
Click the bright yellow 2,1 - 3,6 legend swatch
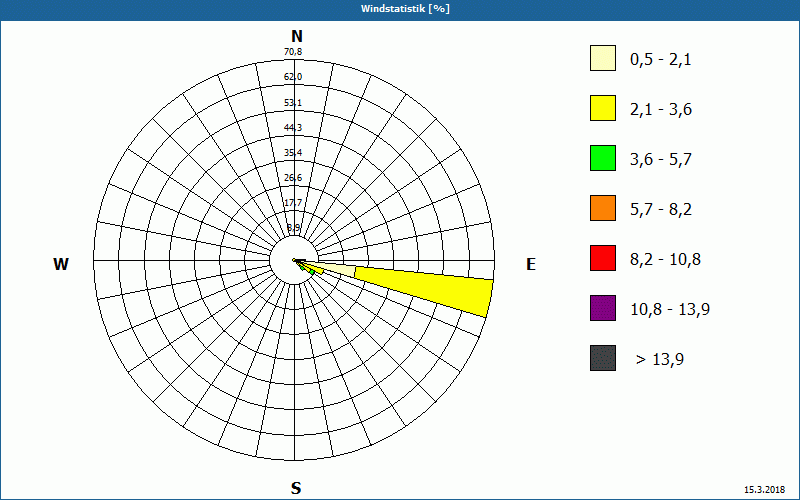tap(603, 108)
